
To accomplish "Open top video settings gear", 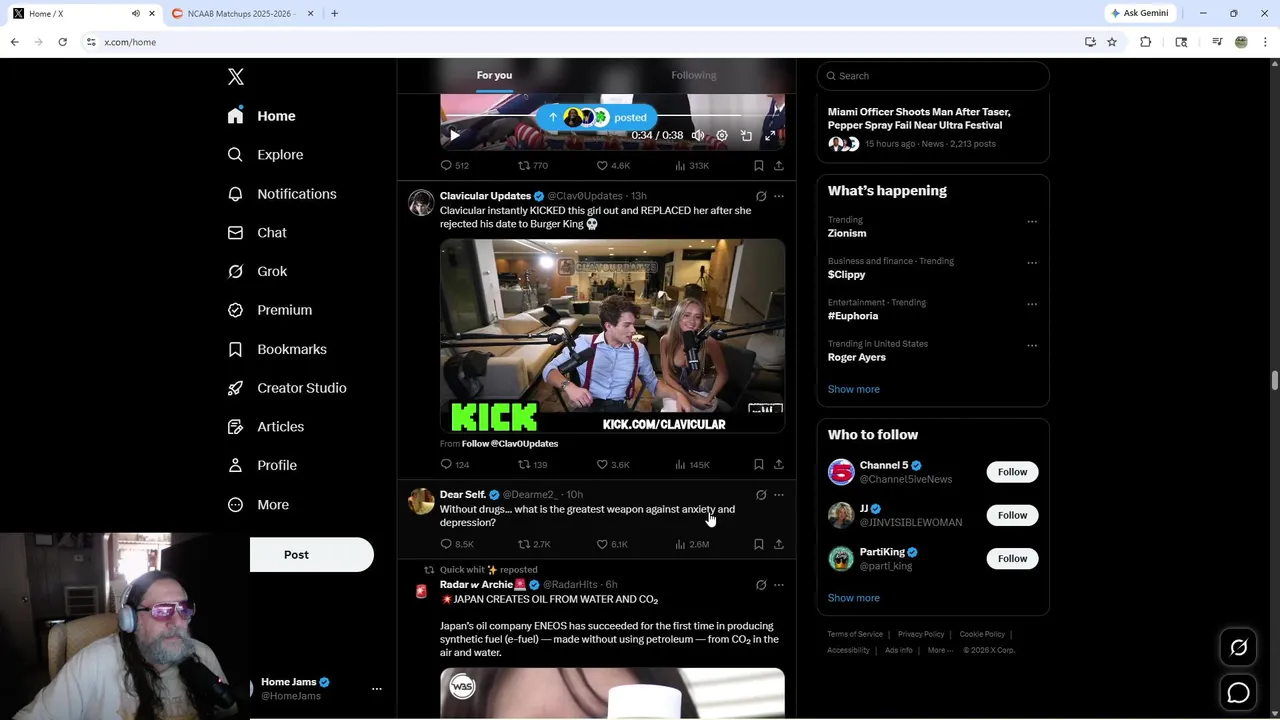I will (x=722, y=135).
